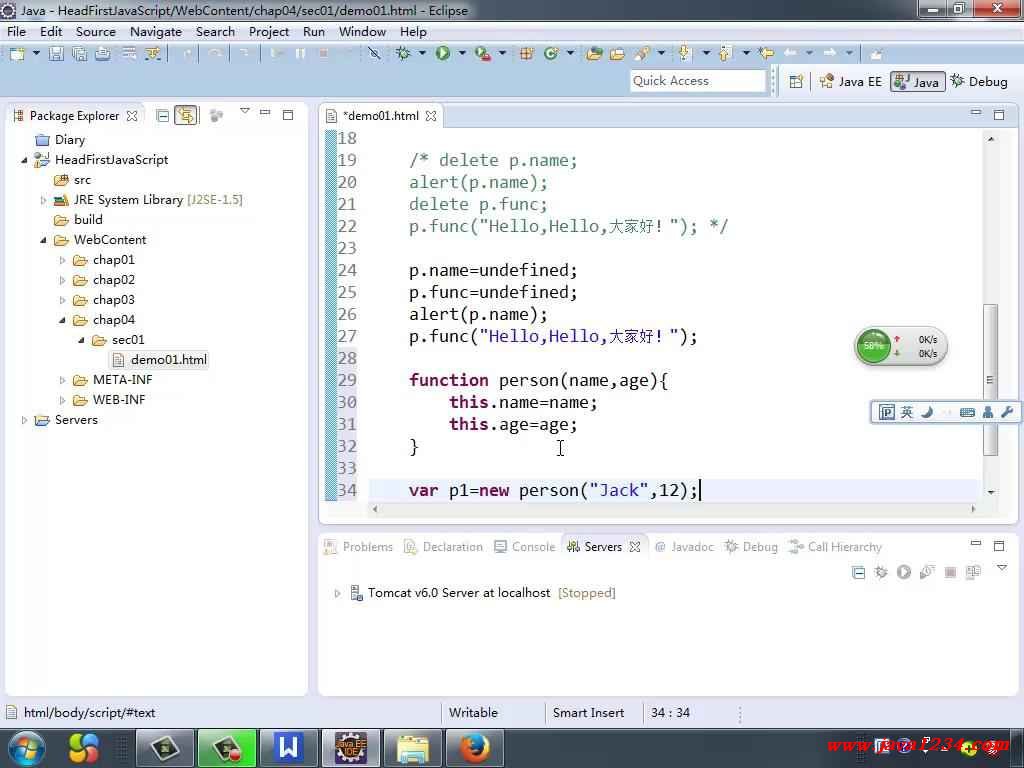Image resolution: width=1024 pixels, height=768 pixels.
Task: Open the External Tools dropdown arrow
Action: pyautogui.click(x=502, y=54)
